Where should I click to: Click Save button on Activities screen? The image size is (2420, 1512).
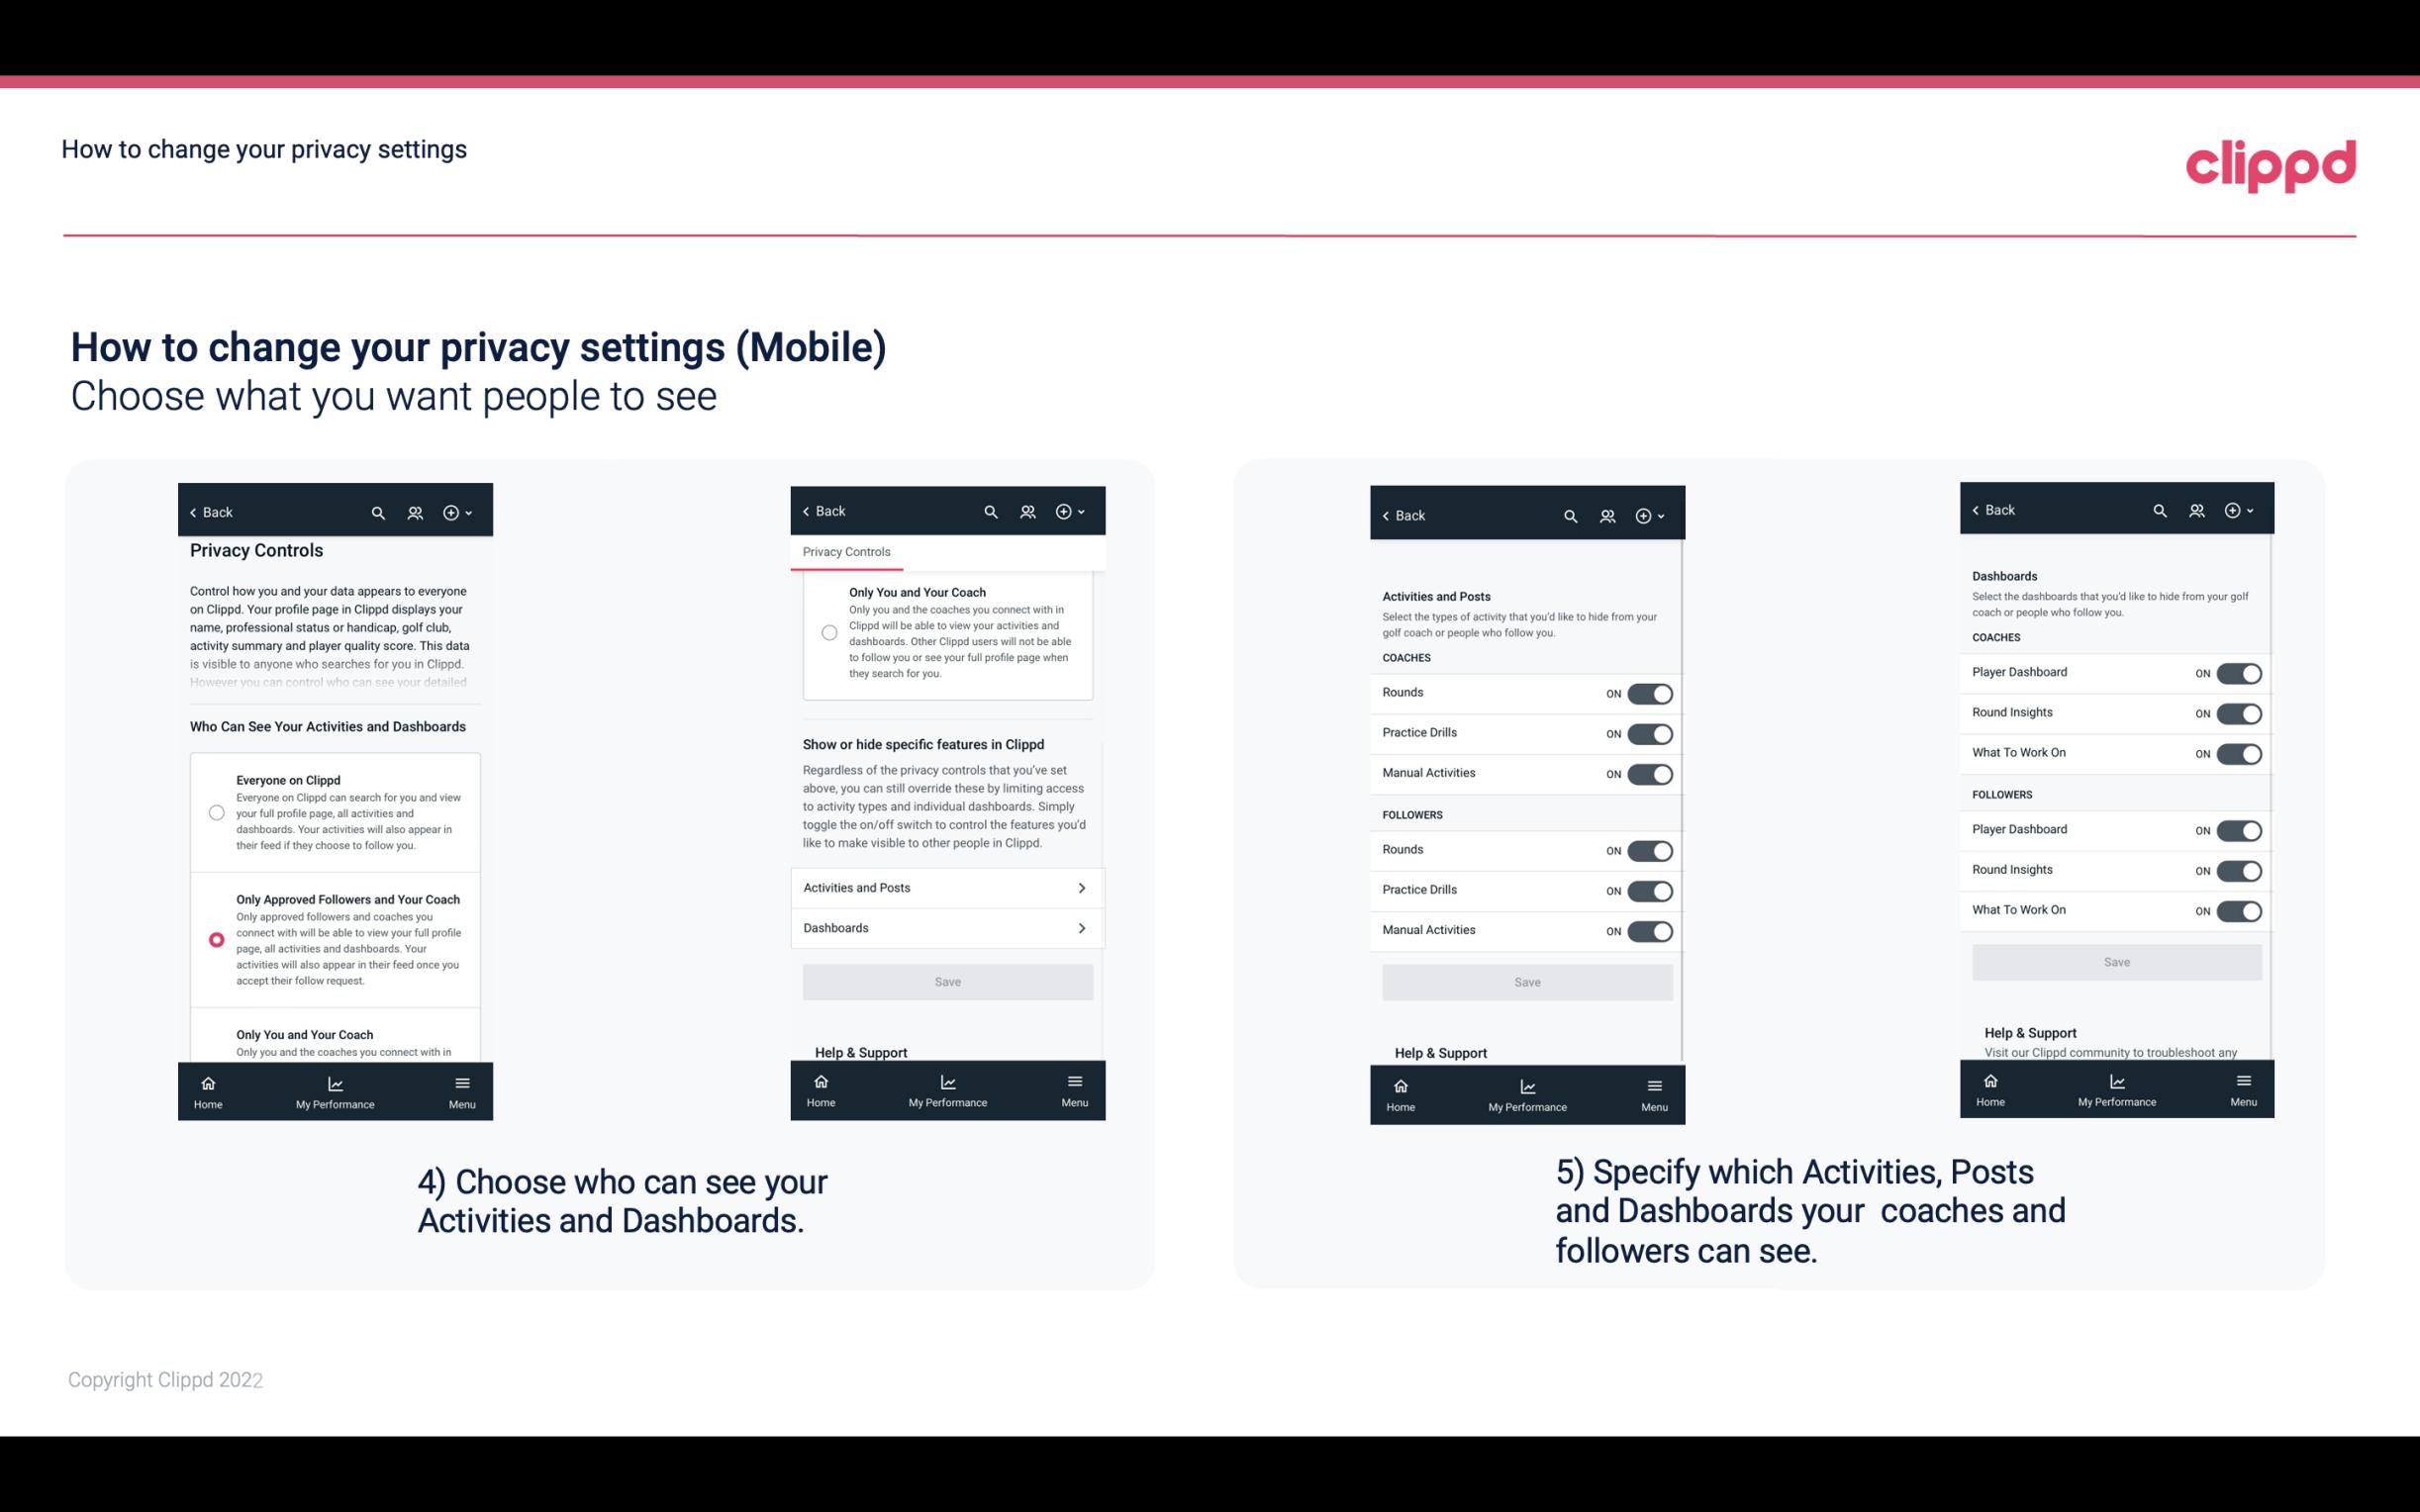1526,981
